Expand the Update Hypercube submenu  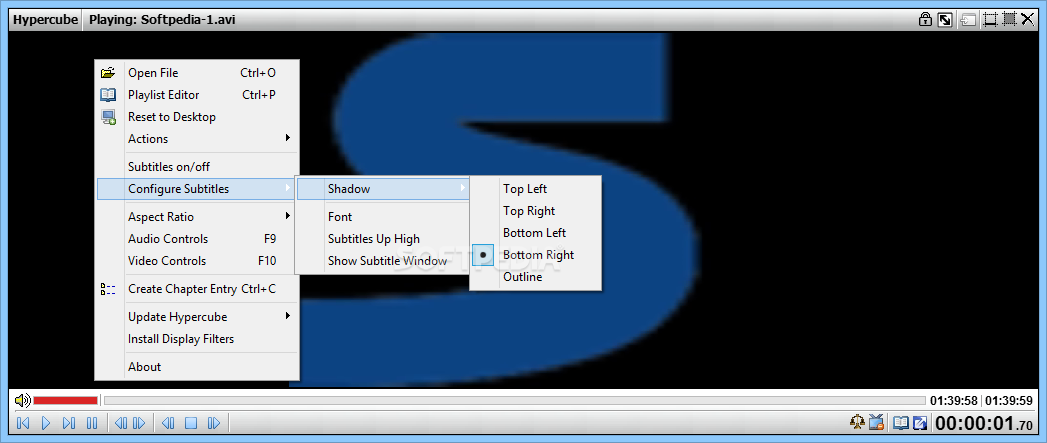coord(197,317)
